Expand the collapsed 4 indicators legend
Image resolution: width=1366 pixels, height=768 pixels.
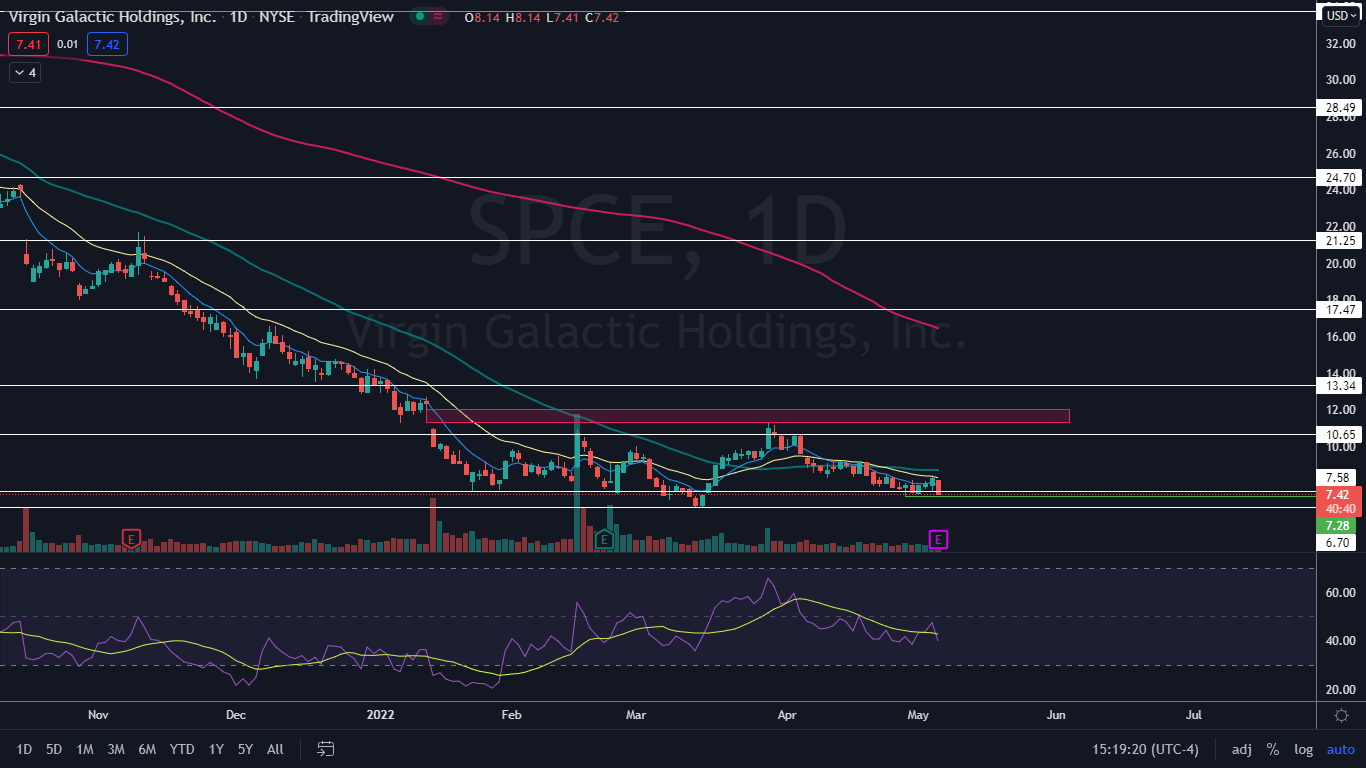pyautogui.click(x=25, y=72)
